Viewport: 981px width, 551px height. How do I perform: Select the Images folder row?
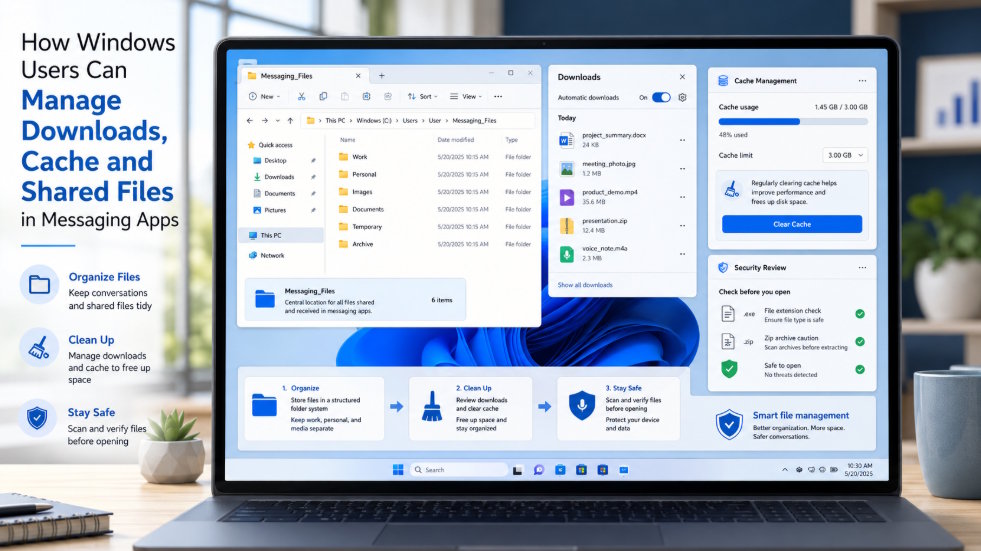pos(434,192)
